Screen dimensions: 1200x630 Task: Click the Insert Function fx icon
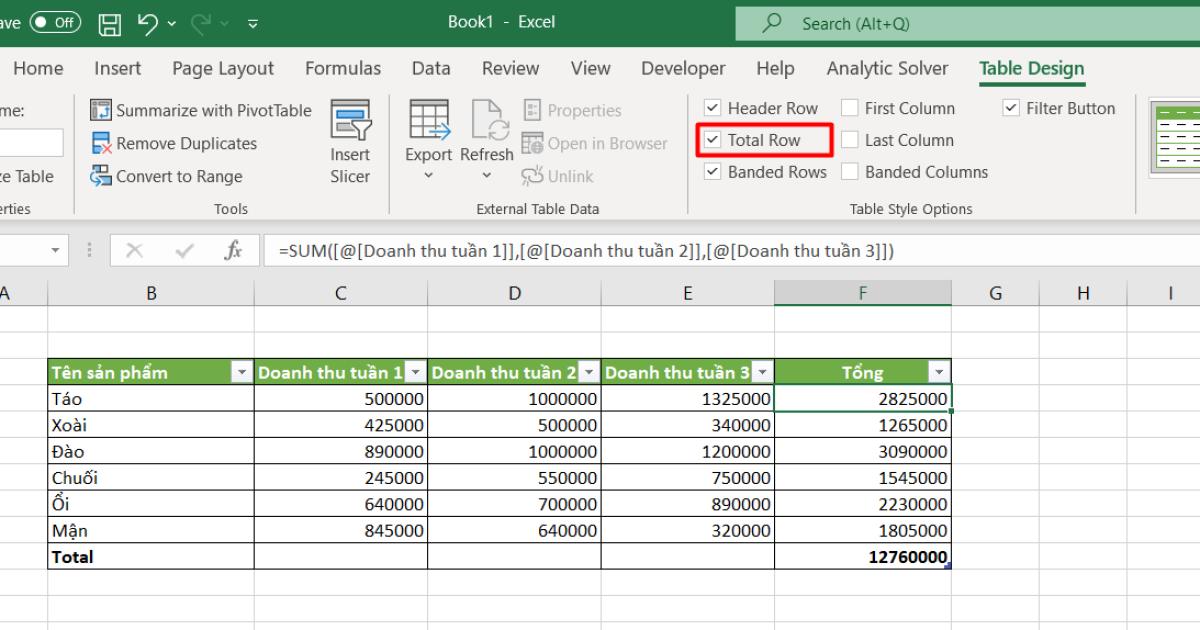(232, 252)
